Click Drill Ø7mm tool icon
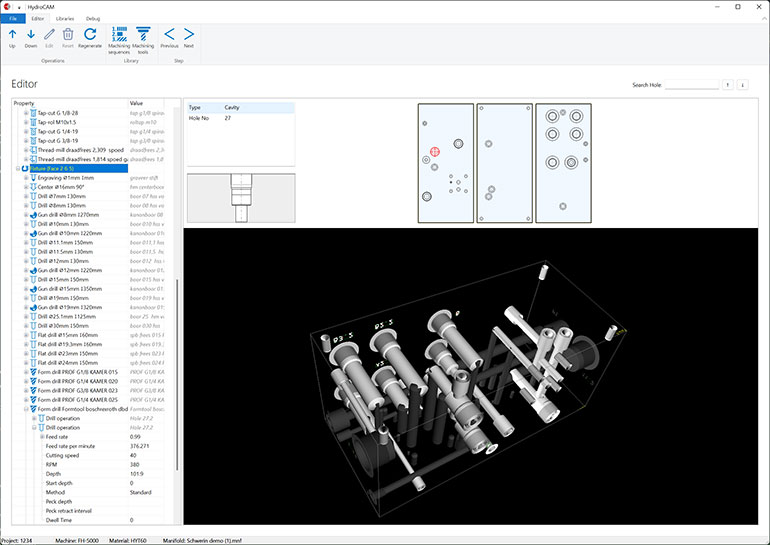Viewport: 770px width, 545px height. (x=33, y=196)
